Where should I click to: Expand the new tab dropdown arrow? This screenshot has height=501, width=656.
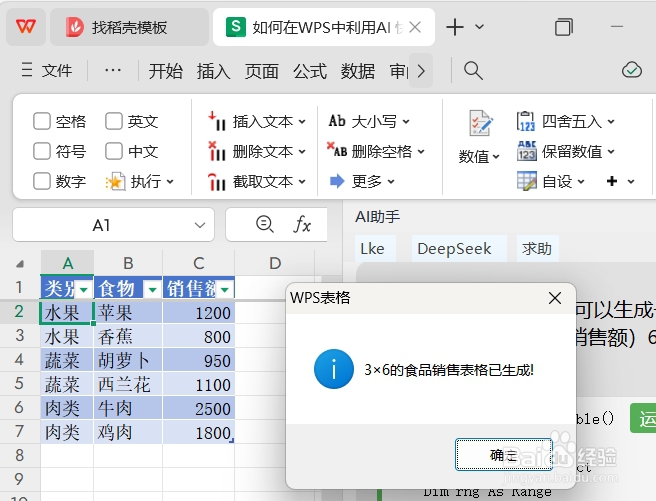click(x=479, y=27)
